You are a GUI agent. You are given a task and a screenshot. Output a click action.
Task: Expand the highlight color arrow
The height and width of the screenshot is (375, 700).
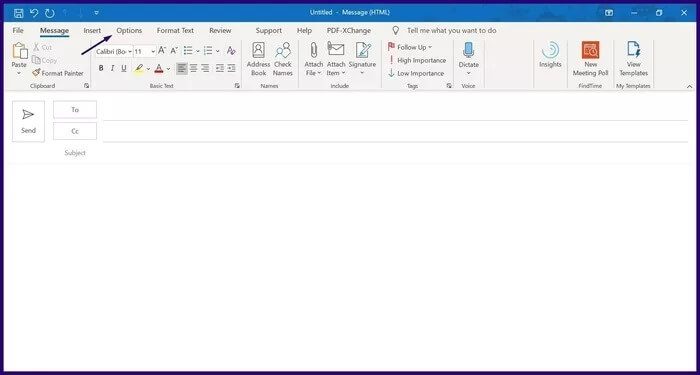[149, 69]
